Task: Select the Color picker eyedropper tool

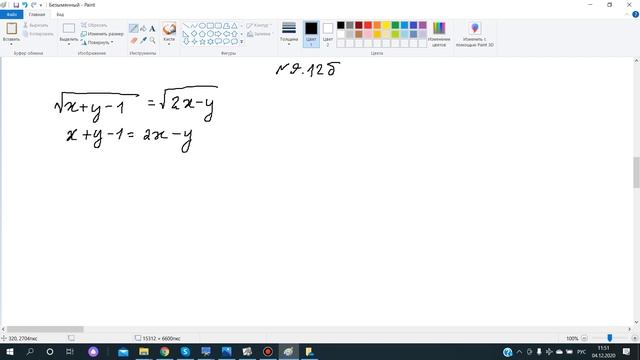Action: [x=143, y=40]
